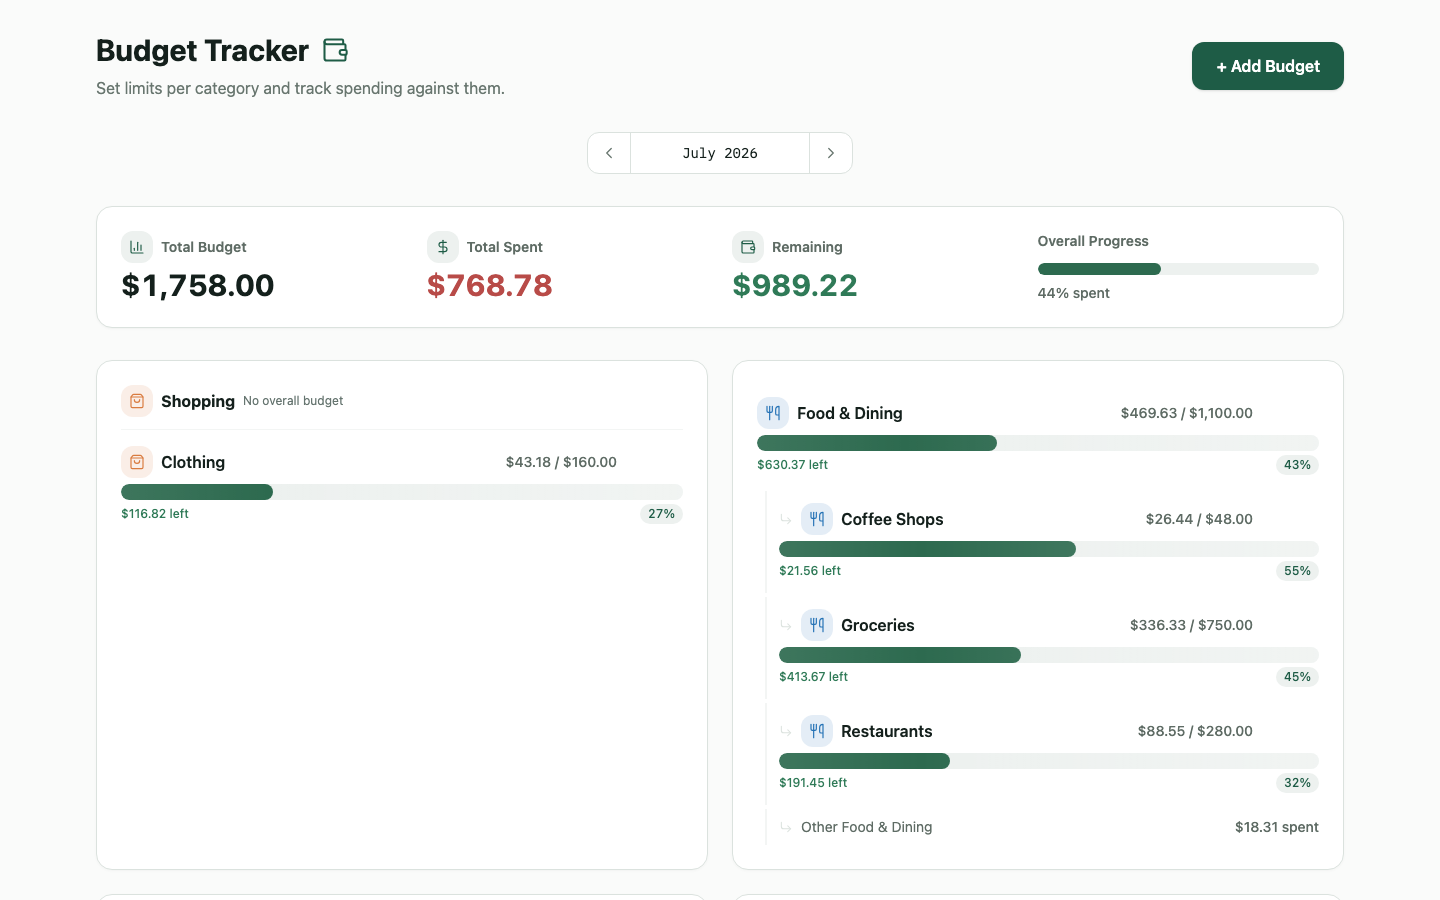The width and height of the screenshot is (1440, 900).
Task: Click the Coffee Shops progress bar
Action: 1049,549
